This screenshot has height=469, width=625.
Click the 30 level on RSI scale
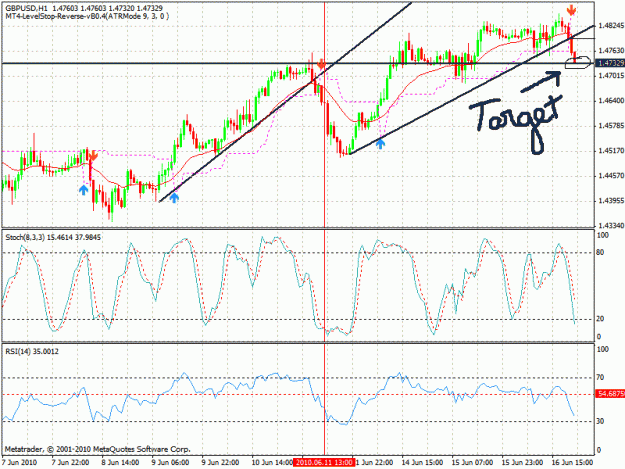600,421
